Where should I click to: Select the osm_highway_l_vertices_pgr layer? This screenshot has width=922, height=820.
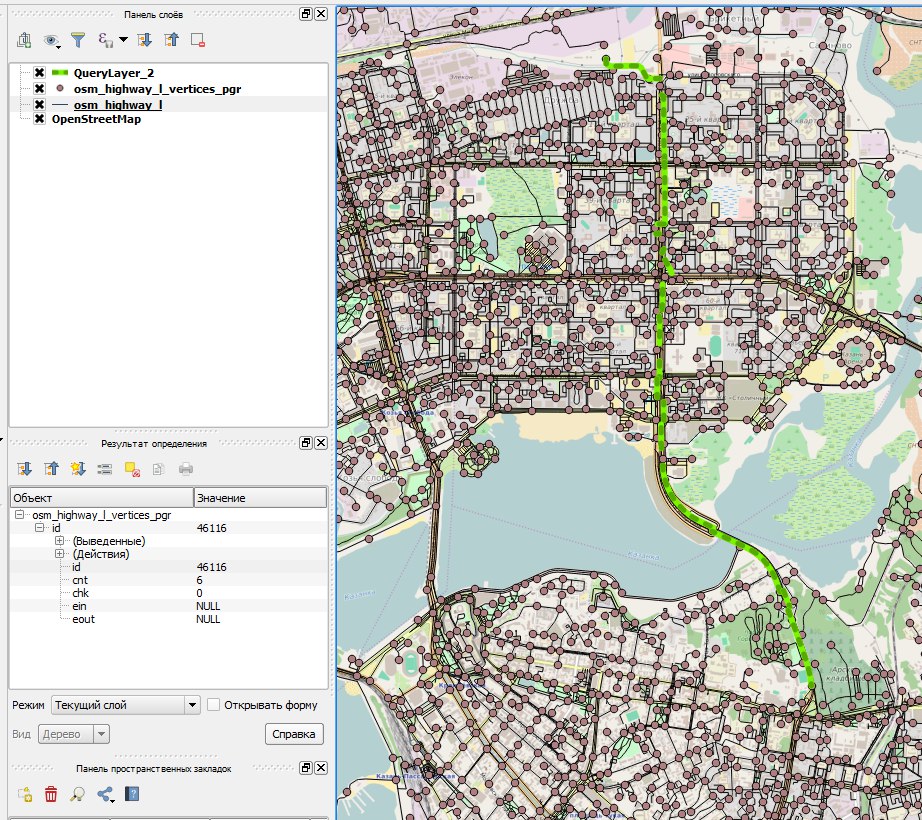pos(157,89)
